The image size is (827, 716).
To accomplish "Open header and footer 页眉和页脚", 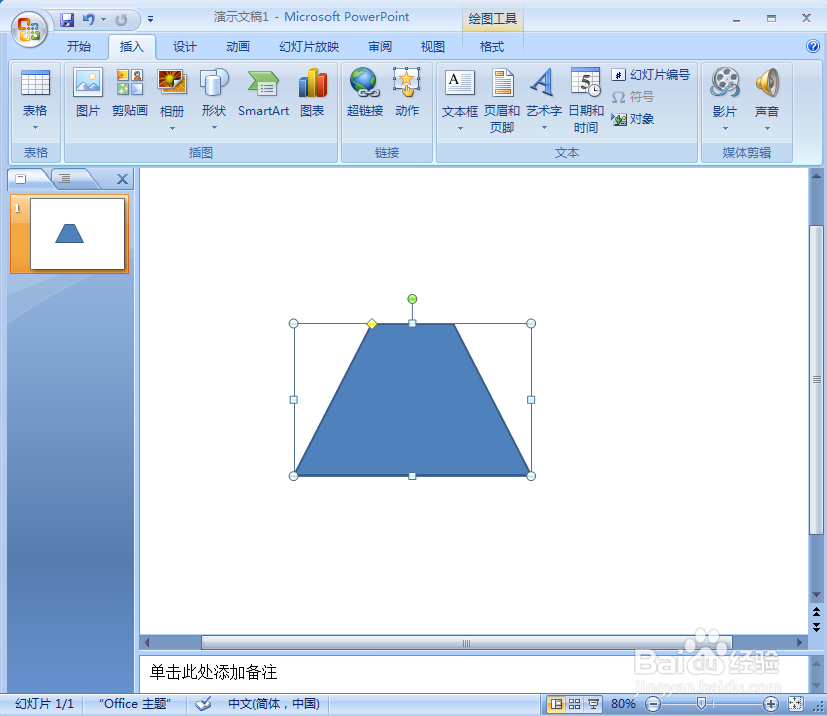I will coord(502,100).
